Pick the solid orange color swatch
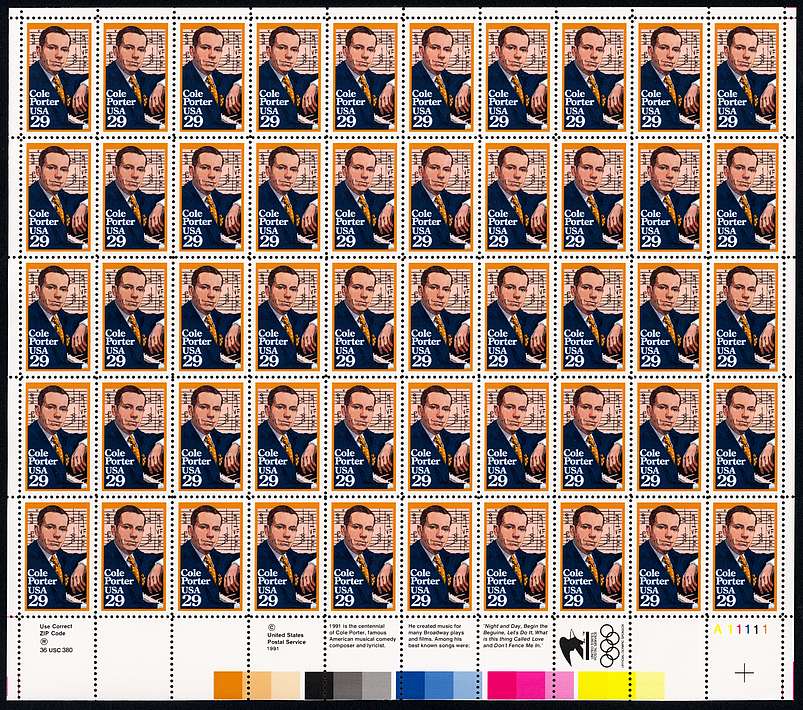803x710 pixels. click(x=228, y=685)
